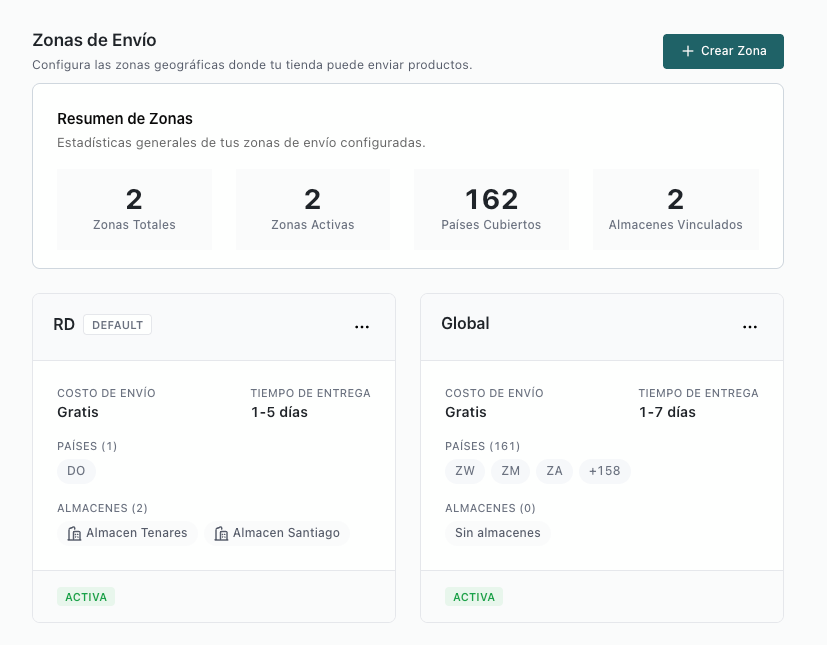Click the DEFAULT badge next to RD
The width and height of the screenshot is (827, 645).
[x=117, y=324]
